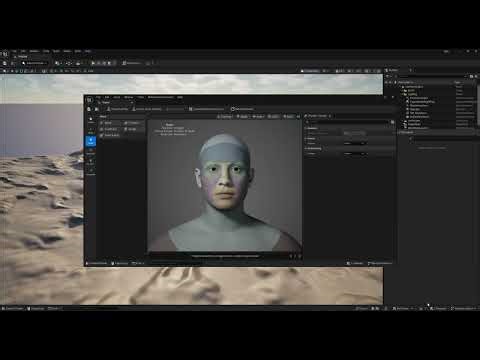Click the save icon in character editor toolbar
This screenshot has width=480, height=360.
coord(89,109)
